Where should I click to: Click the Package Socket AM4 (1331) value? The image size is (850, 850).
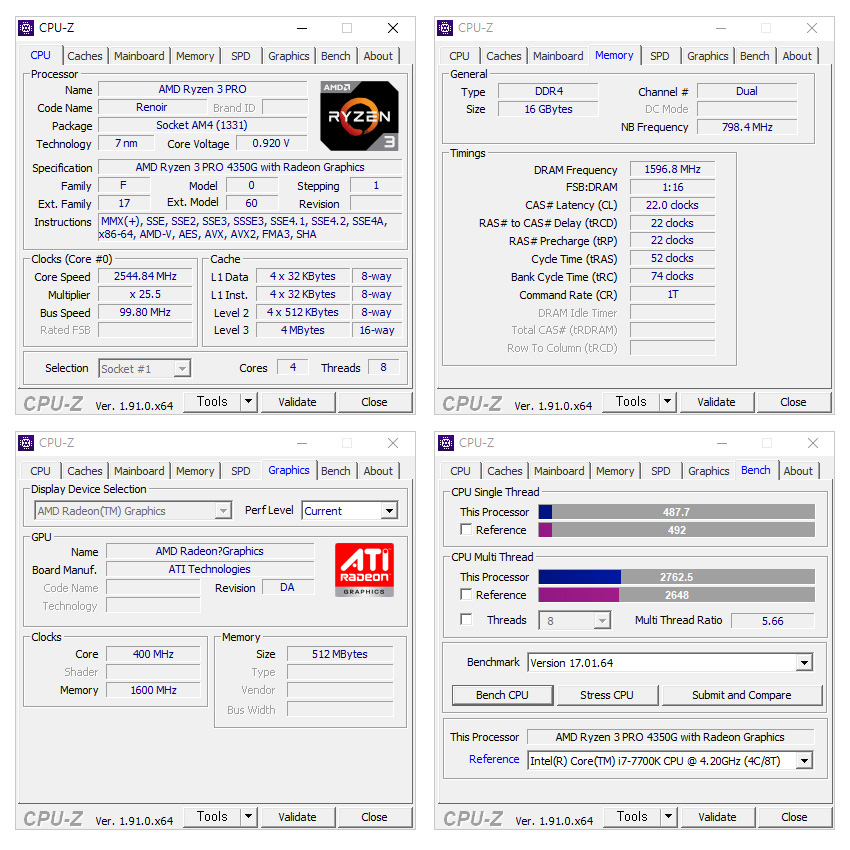click(x=202, y=125)
